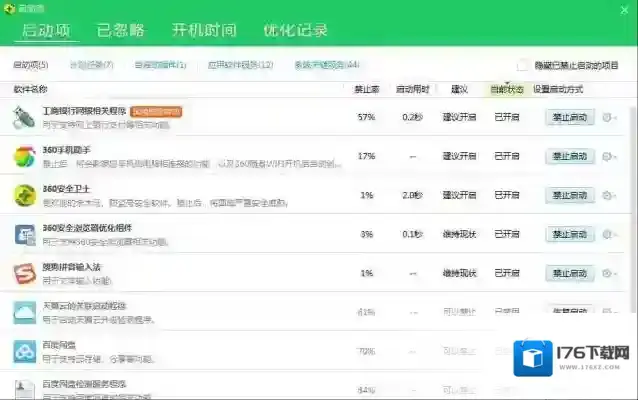Select the 自启动插件(1) sub-tab
Image resolution: width=638 pixels, height=400 pixels.
click(x=160, y=65)
